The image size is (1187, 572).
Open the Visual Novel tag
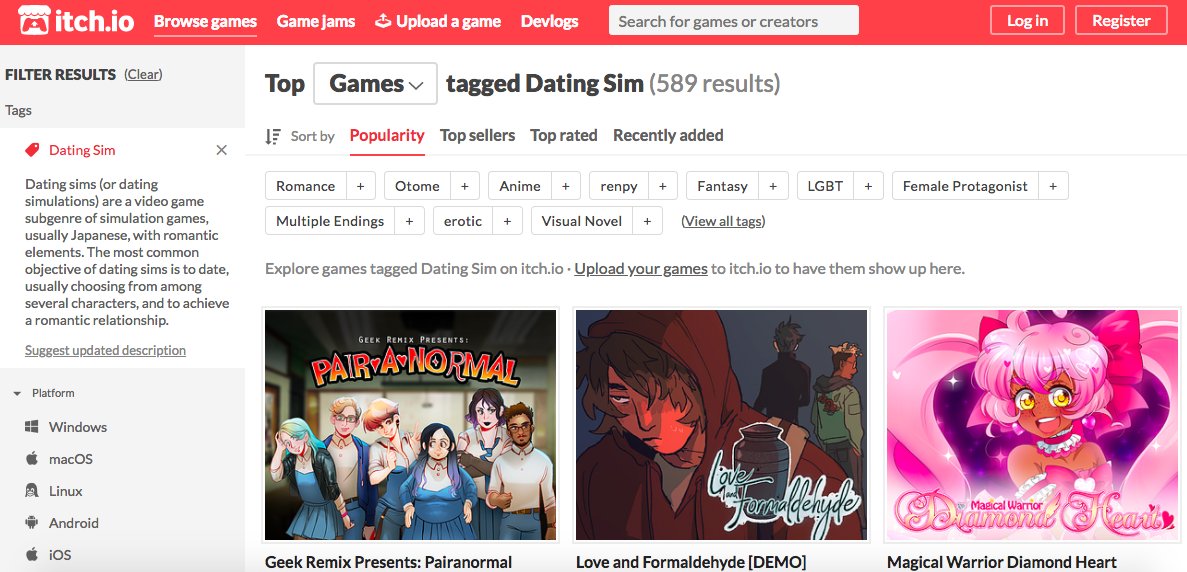tap(582, 221)
